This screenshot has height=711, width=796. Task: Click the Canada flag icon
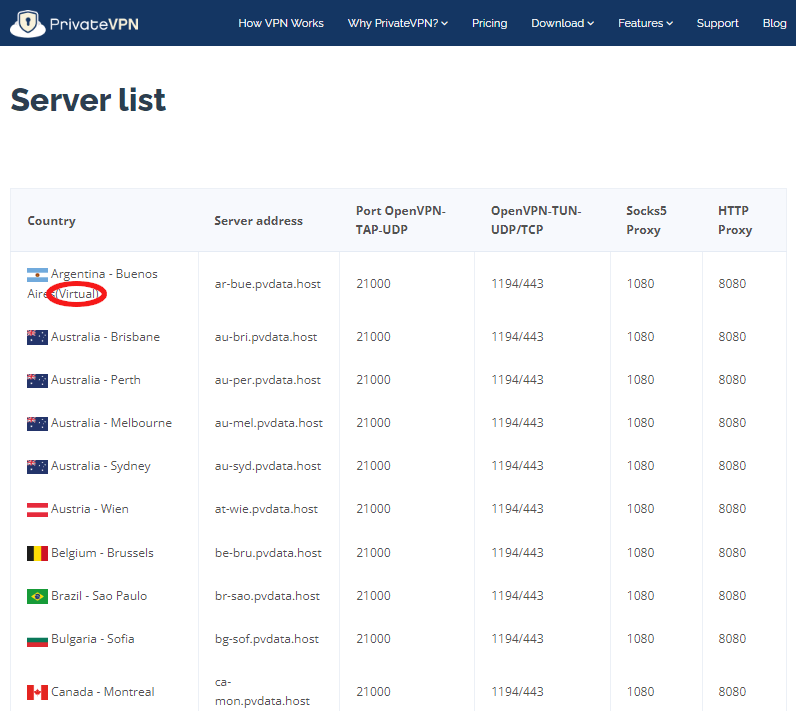pyautogui.click(x=37, y=692)
